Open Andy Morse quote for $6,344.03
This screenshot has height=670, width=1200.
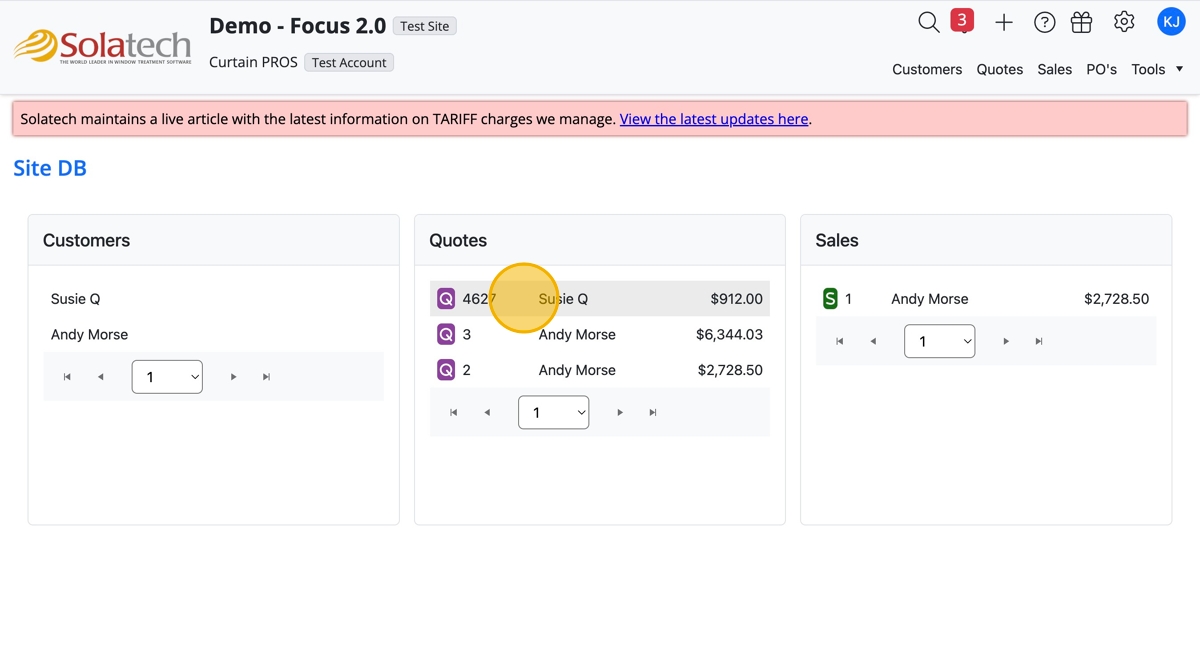(x=599, y=334)
